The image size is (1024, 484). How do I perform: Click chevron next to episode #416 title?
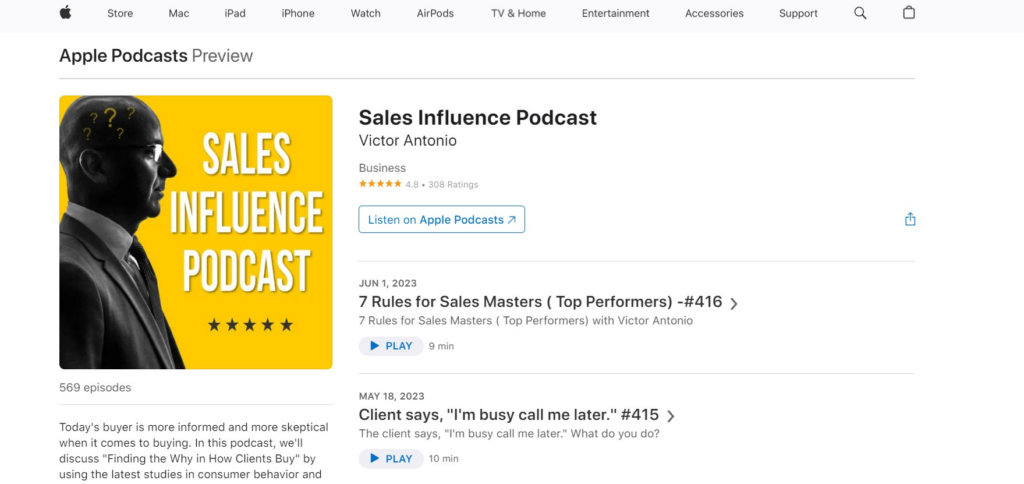pyautogui.click(x=734, y=304)
